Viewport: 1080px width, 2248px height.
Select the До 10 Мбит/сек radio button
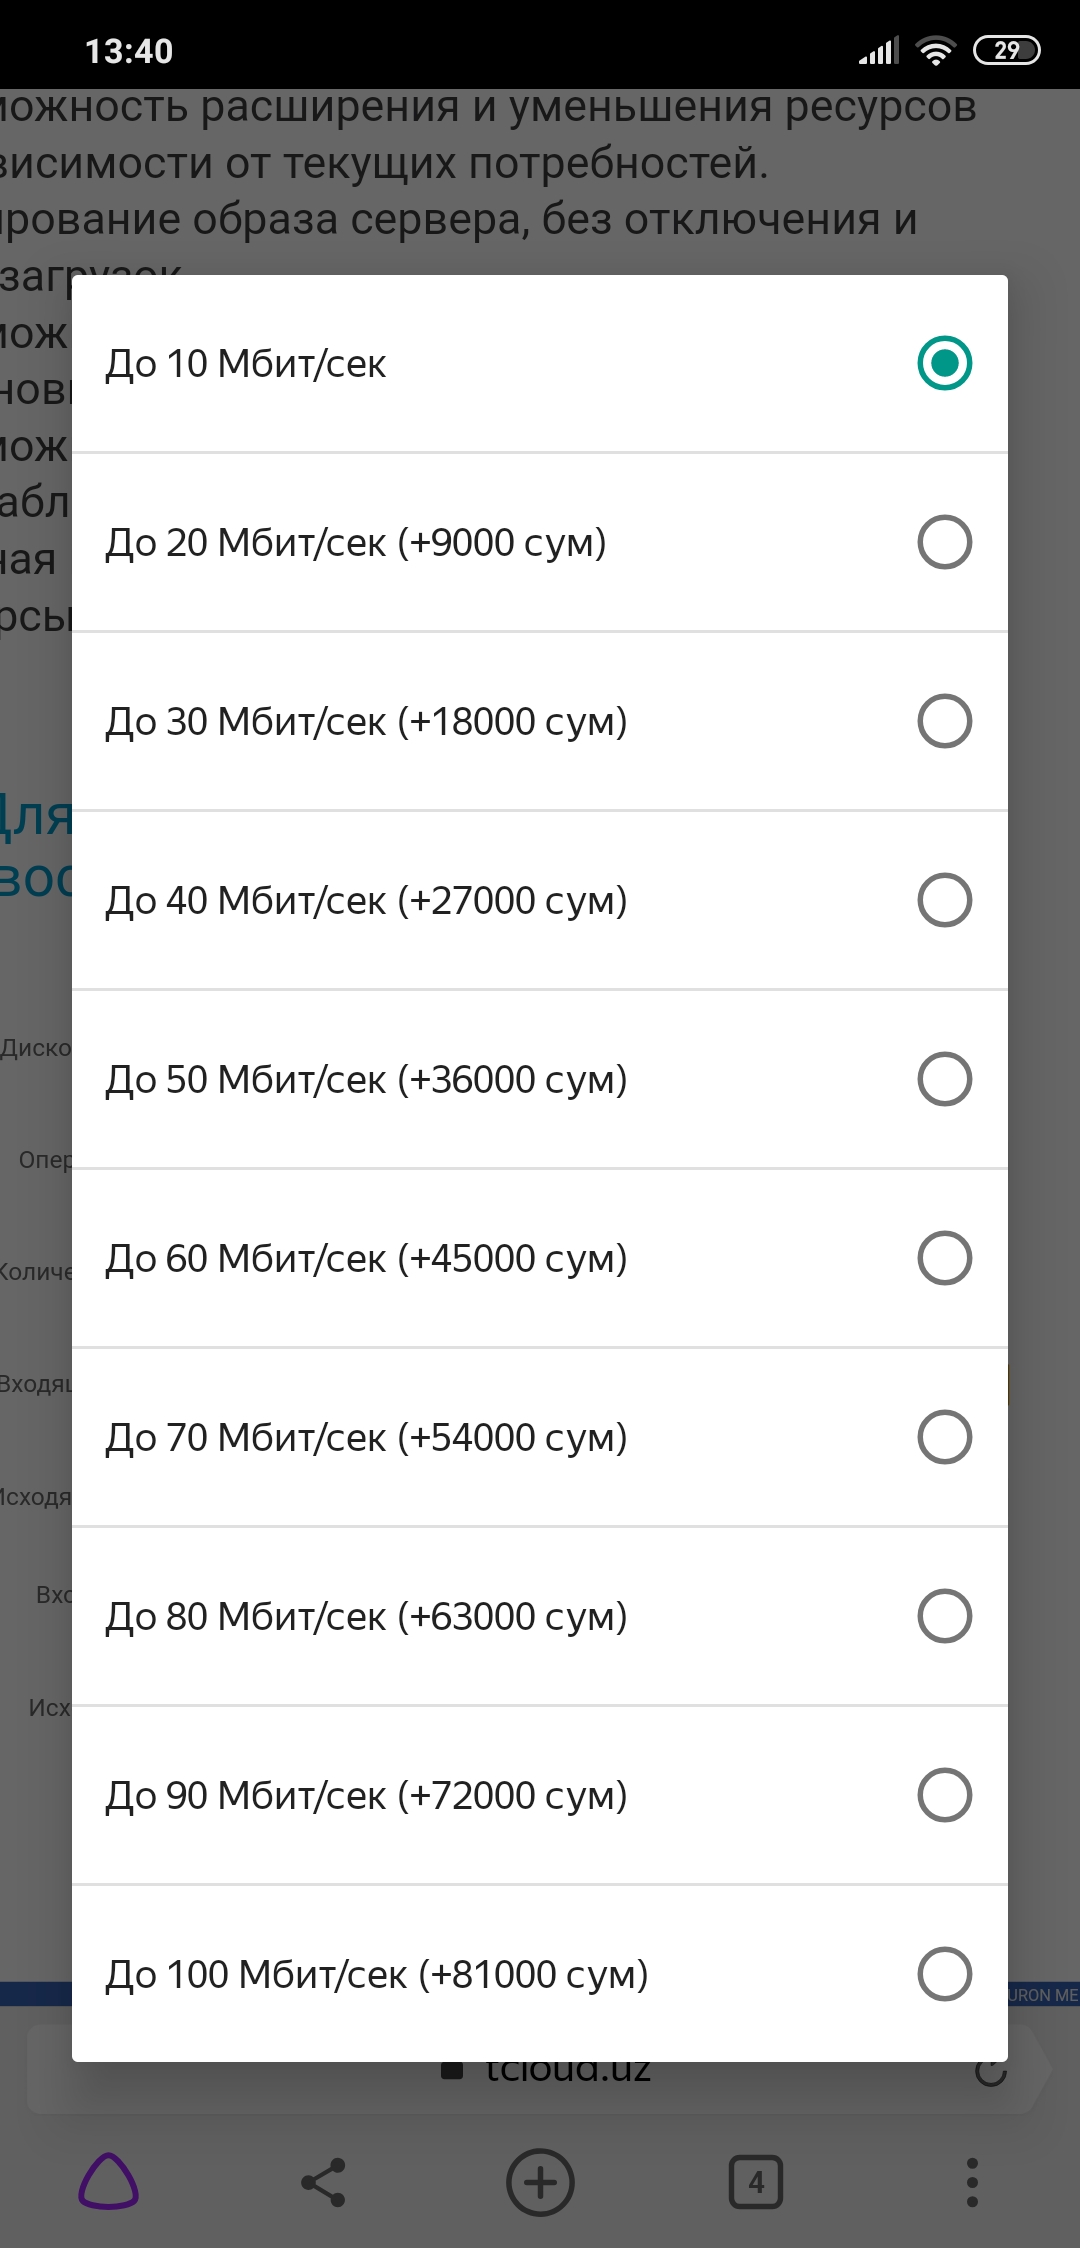pos(944,363)
